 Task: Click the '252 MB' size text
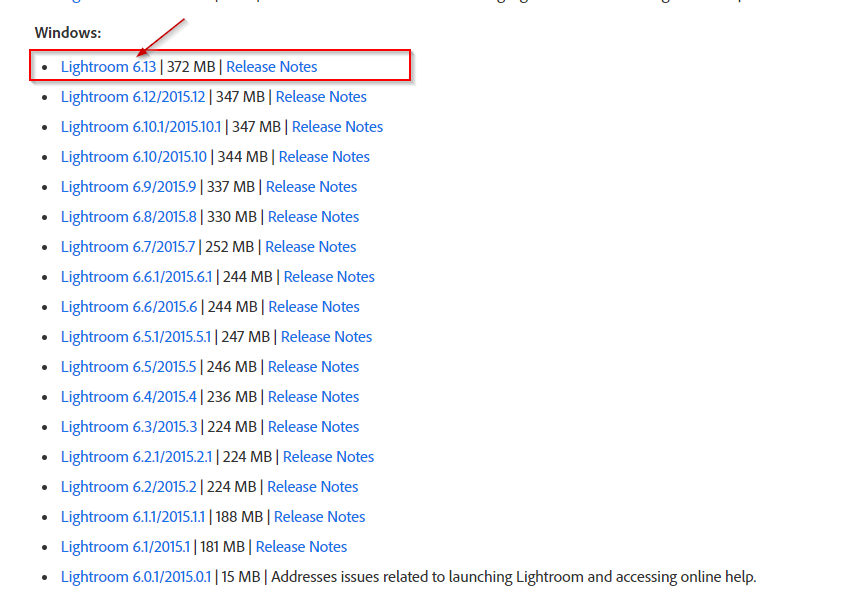(229, 247)
